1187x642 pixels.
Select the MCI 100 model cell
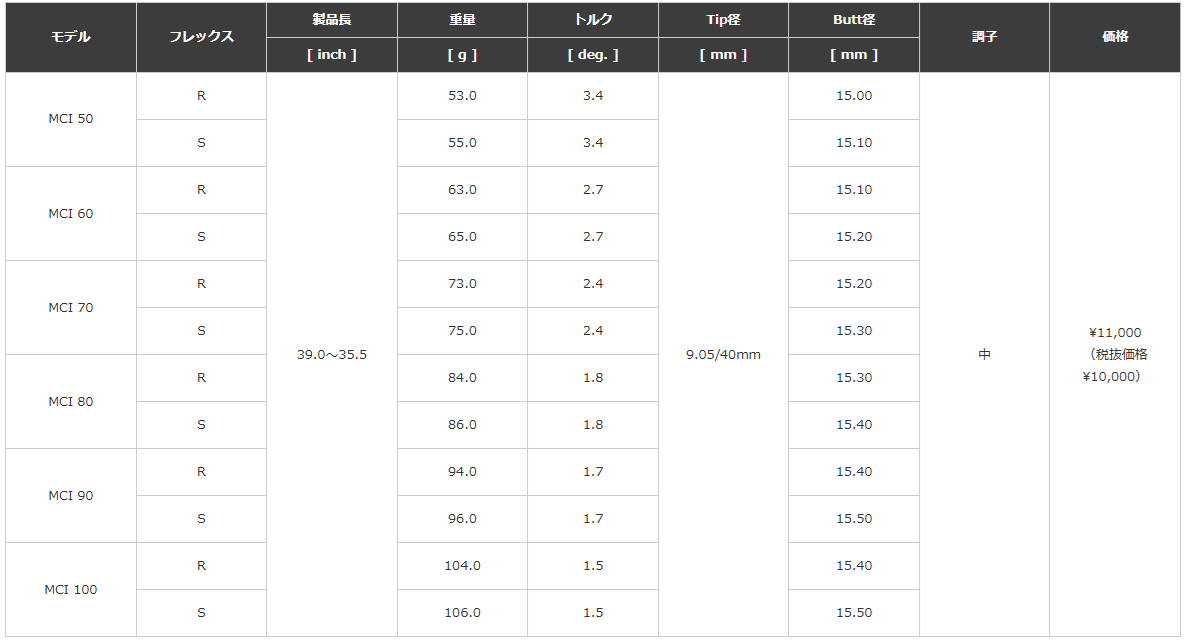tap(71, 589)
